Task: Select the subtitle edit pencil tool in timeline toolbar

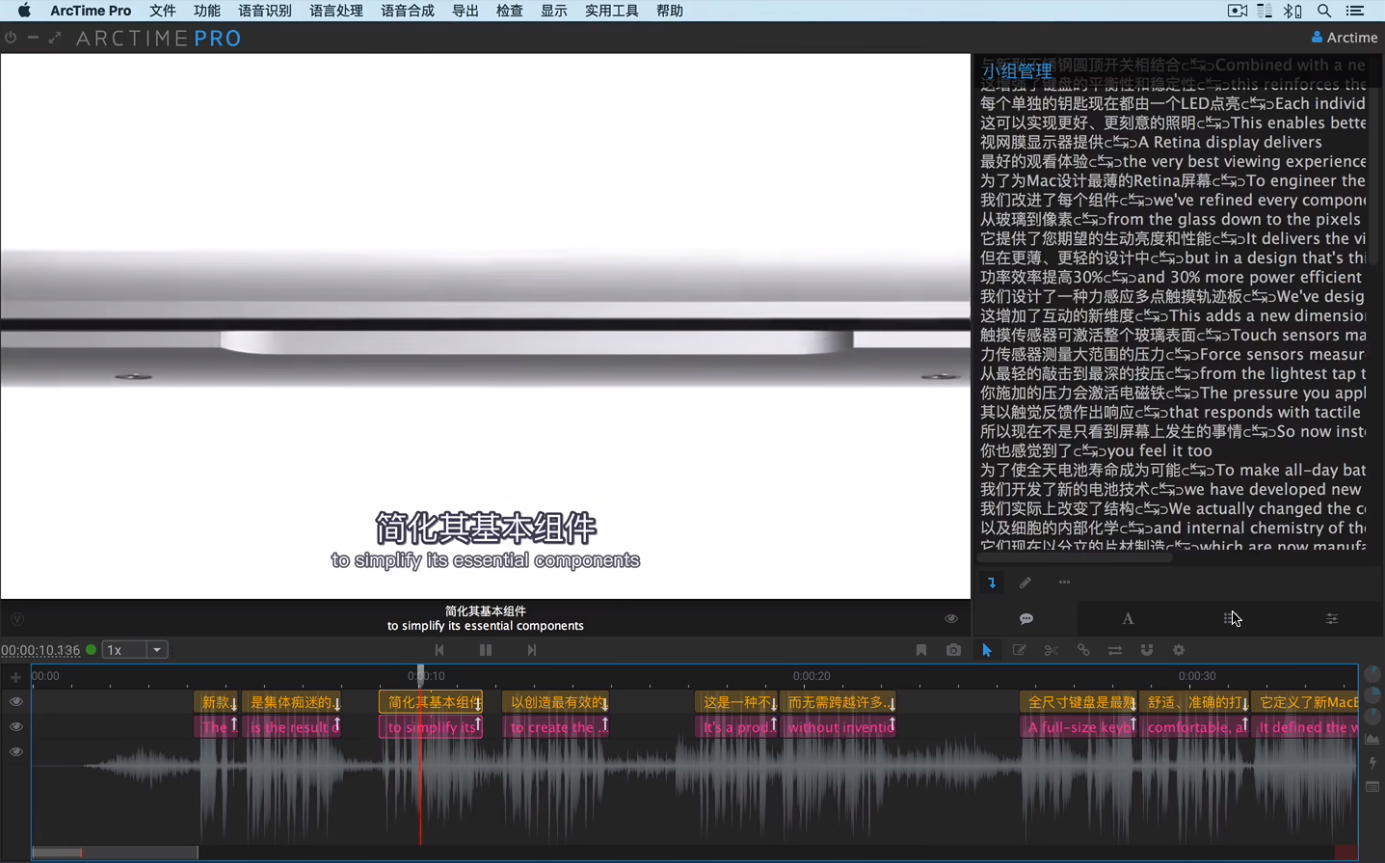Action: [1019, 650]
